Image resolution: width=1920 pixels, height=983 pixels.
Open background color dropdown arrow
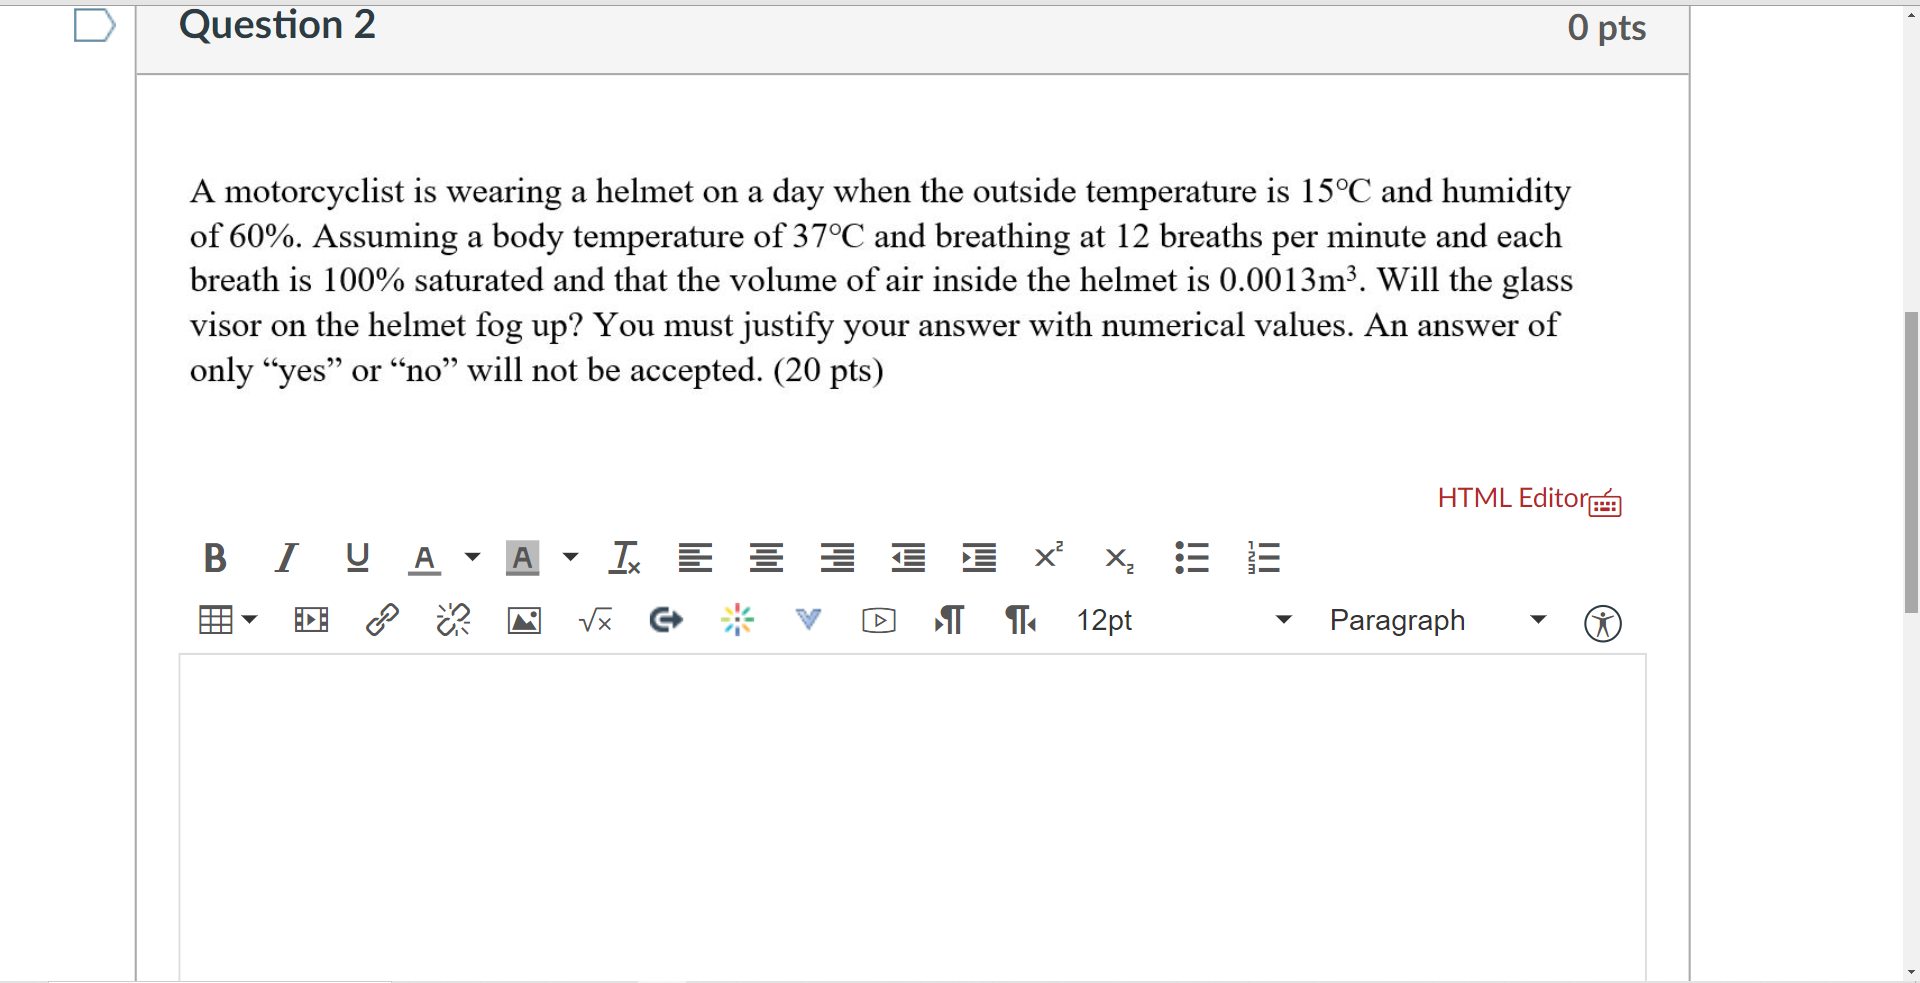pos(570,557)
